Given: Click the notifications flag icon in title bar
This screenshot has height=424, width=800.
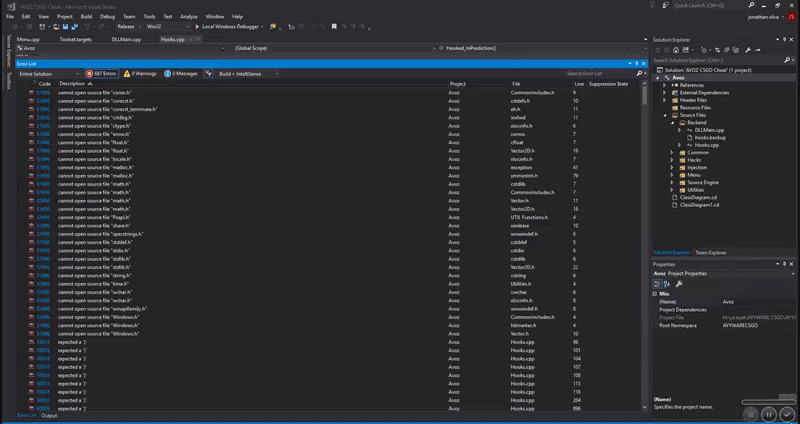Looking at the screenshot, I should pyautogui.click(x=652, y=5).
